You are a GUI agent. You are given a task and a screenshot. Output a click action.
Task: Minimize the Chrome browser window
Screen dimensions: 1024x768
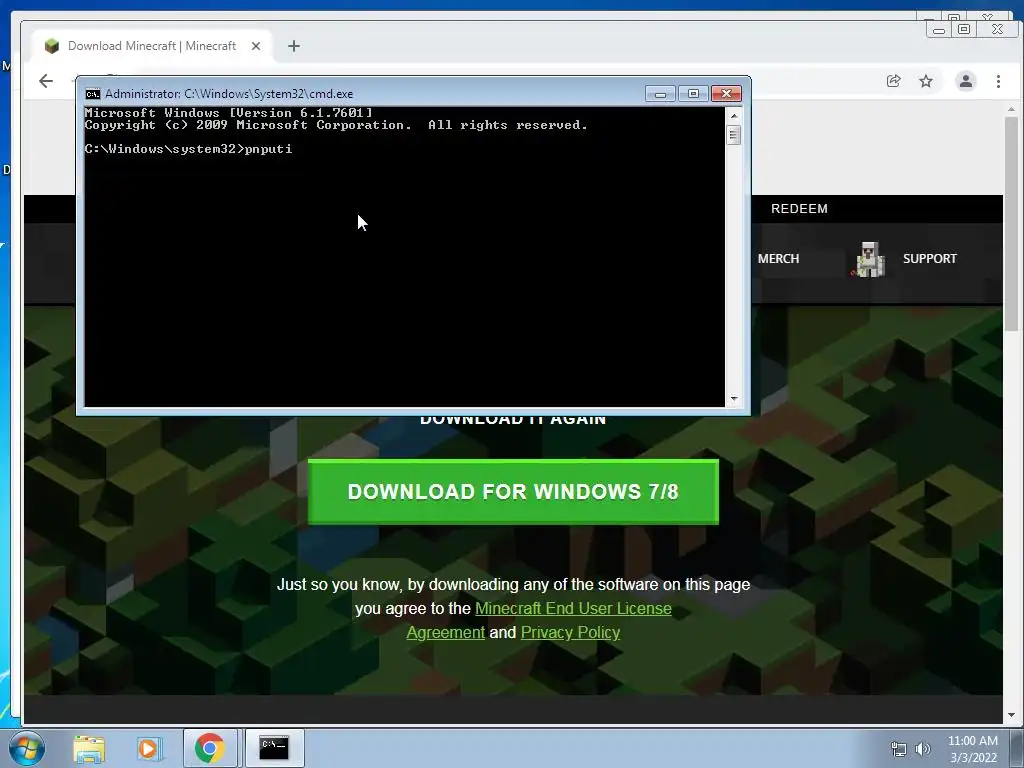tap(938, 29)
